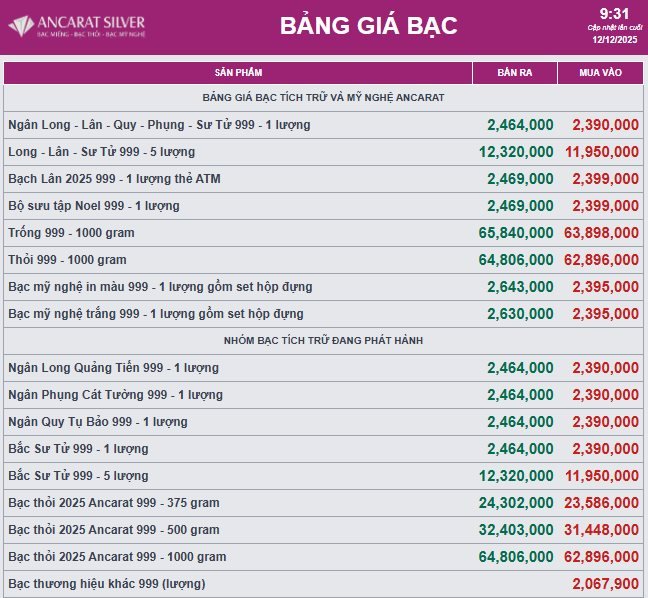The image size is (648, 598).
Task: Click the MUA VÀO column header
Action: pyautogui.click(x=600, y=73)
